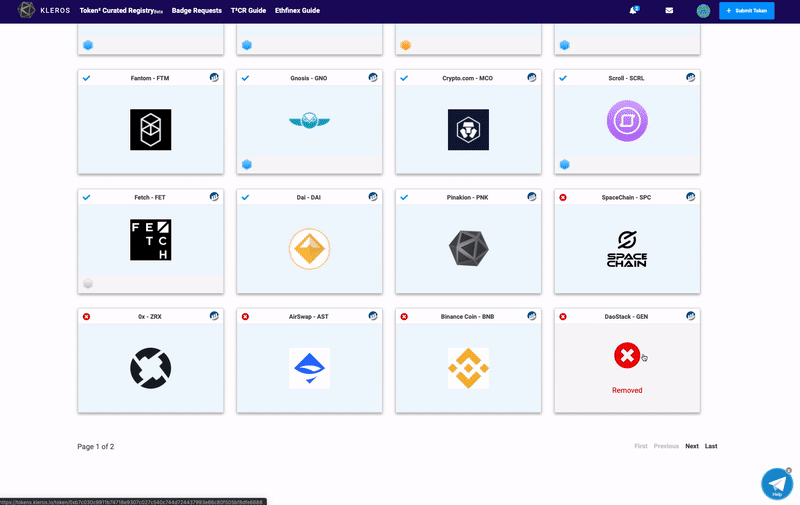The width and height of the screenshot is (800, 505).
Task: Click the Etherscan icon on AirSwap card
Action: click(373, 316)
